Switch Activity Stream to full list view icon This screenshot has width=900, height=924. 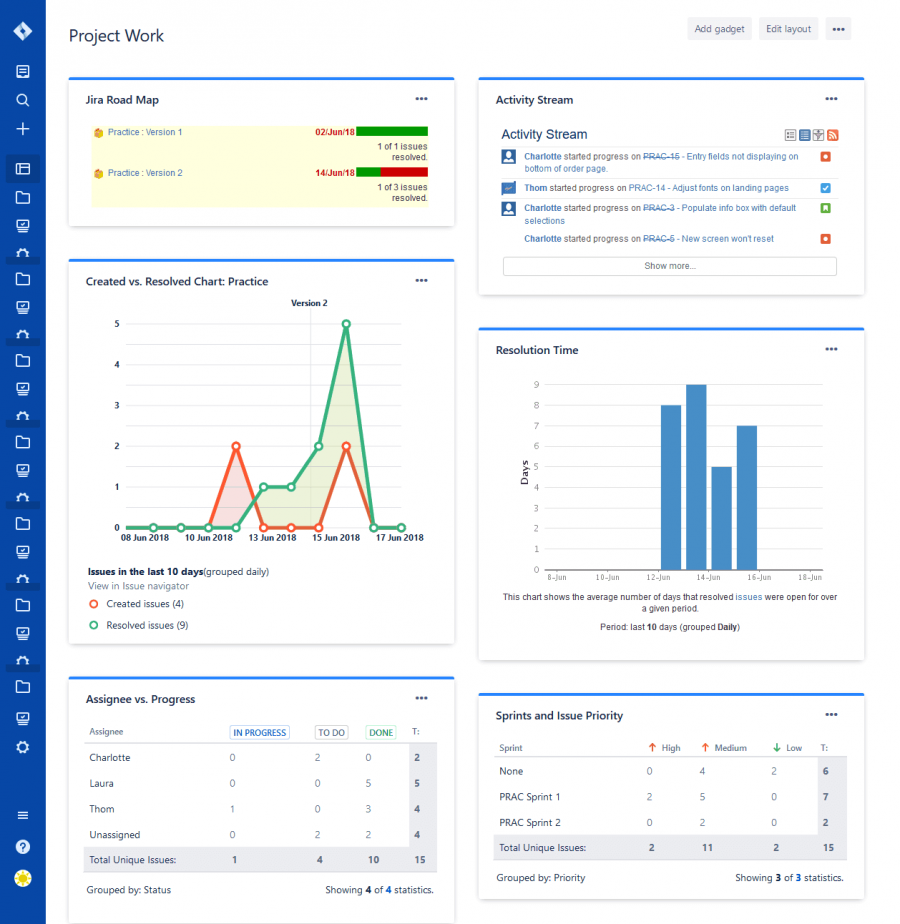click(x=805, y=135)
